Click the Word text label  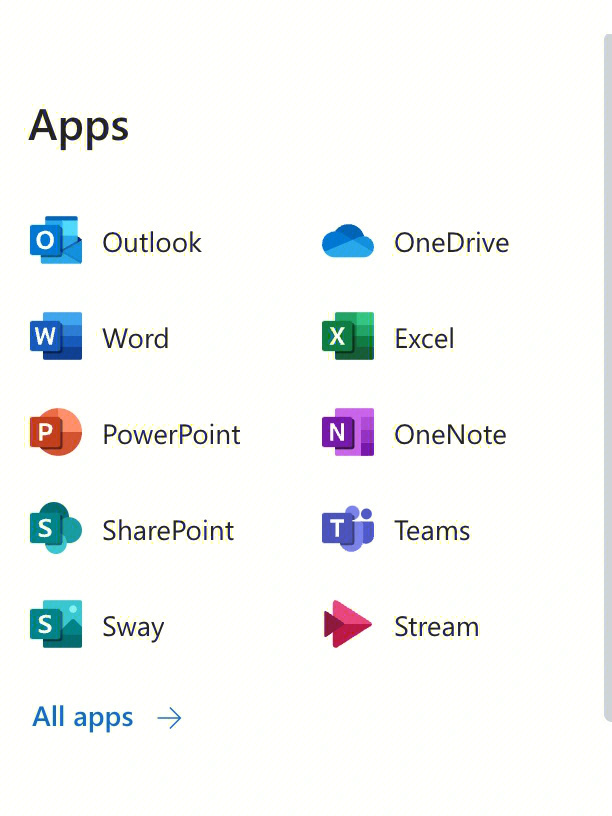[x=136, y=339]
